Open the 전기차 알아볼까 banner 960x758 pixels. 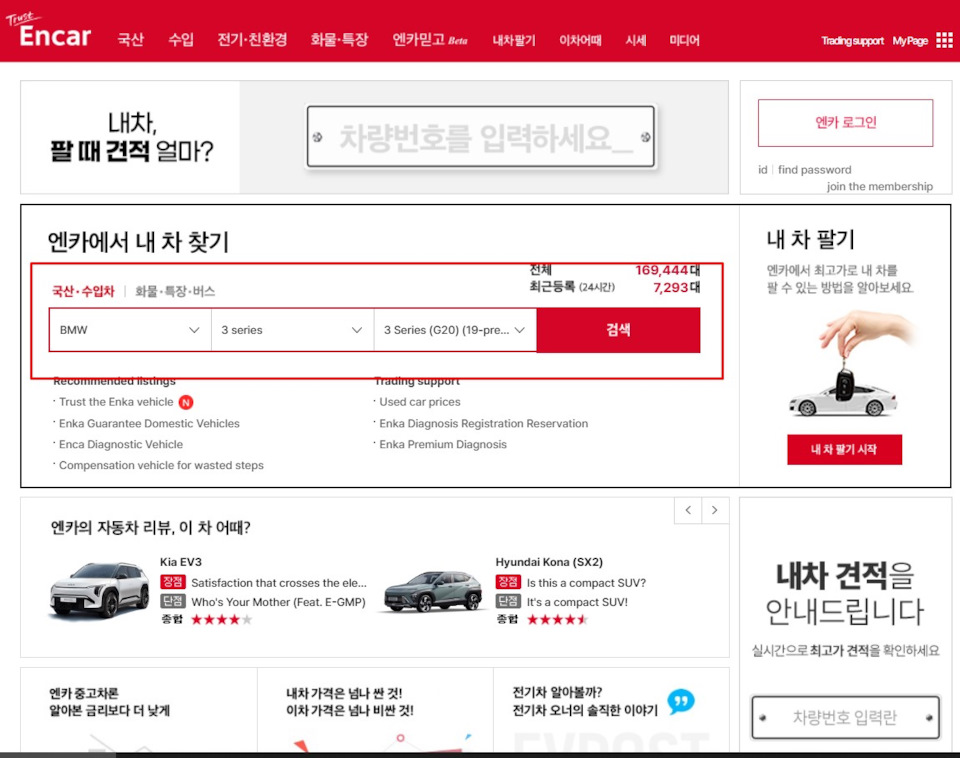611,710
